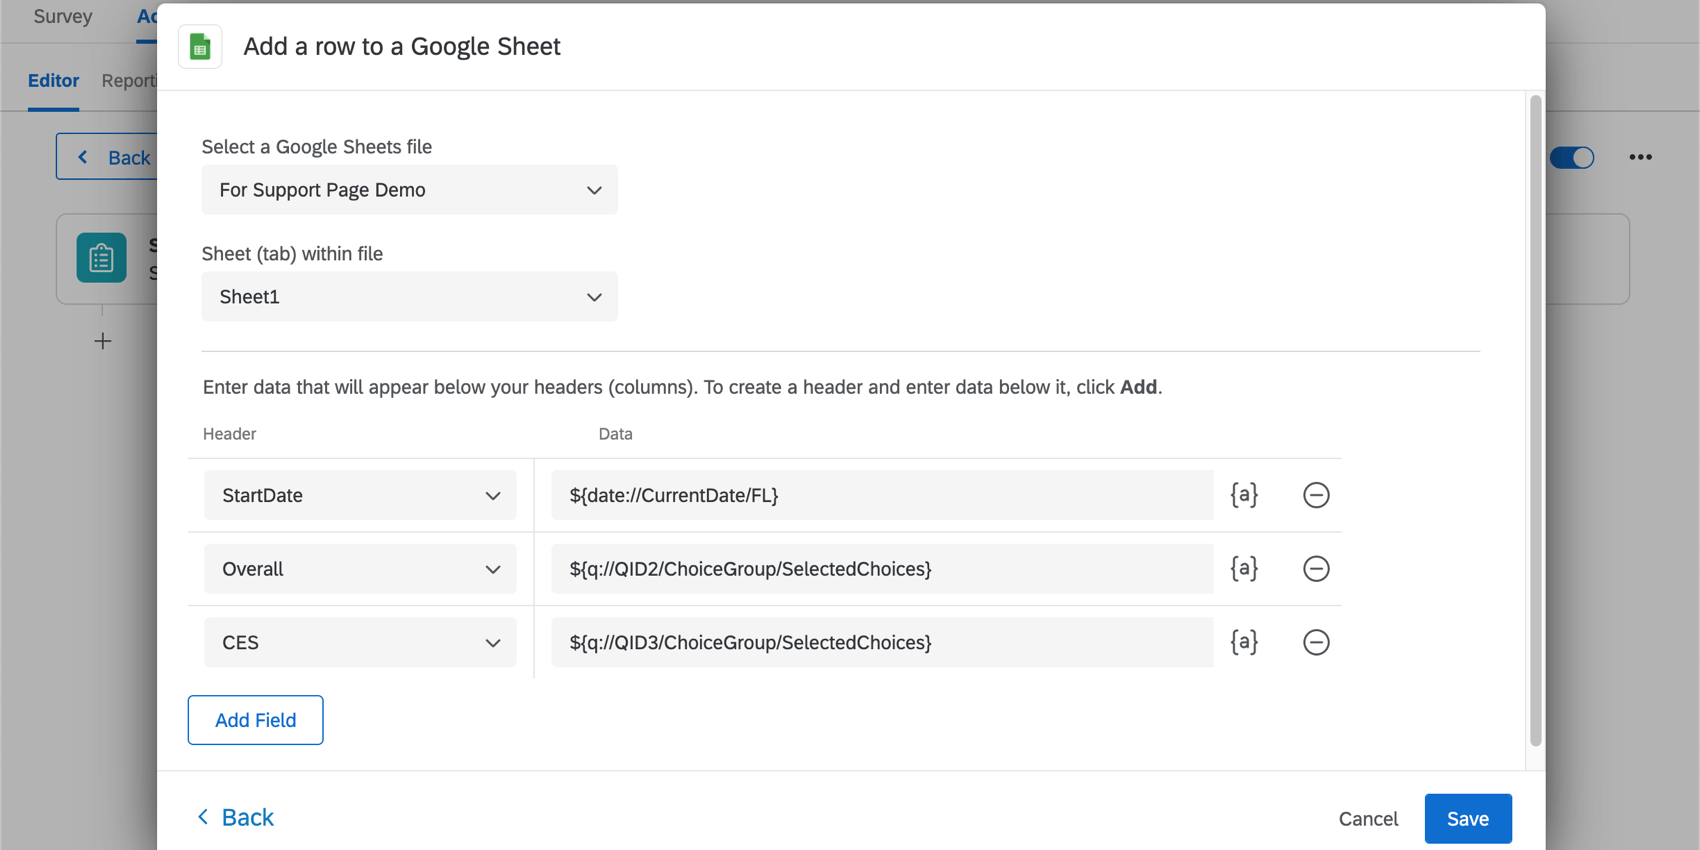The height and width of the screenshot is (850, 1700).
Task: Click the Data column label
Action: 615,434
